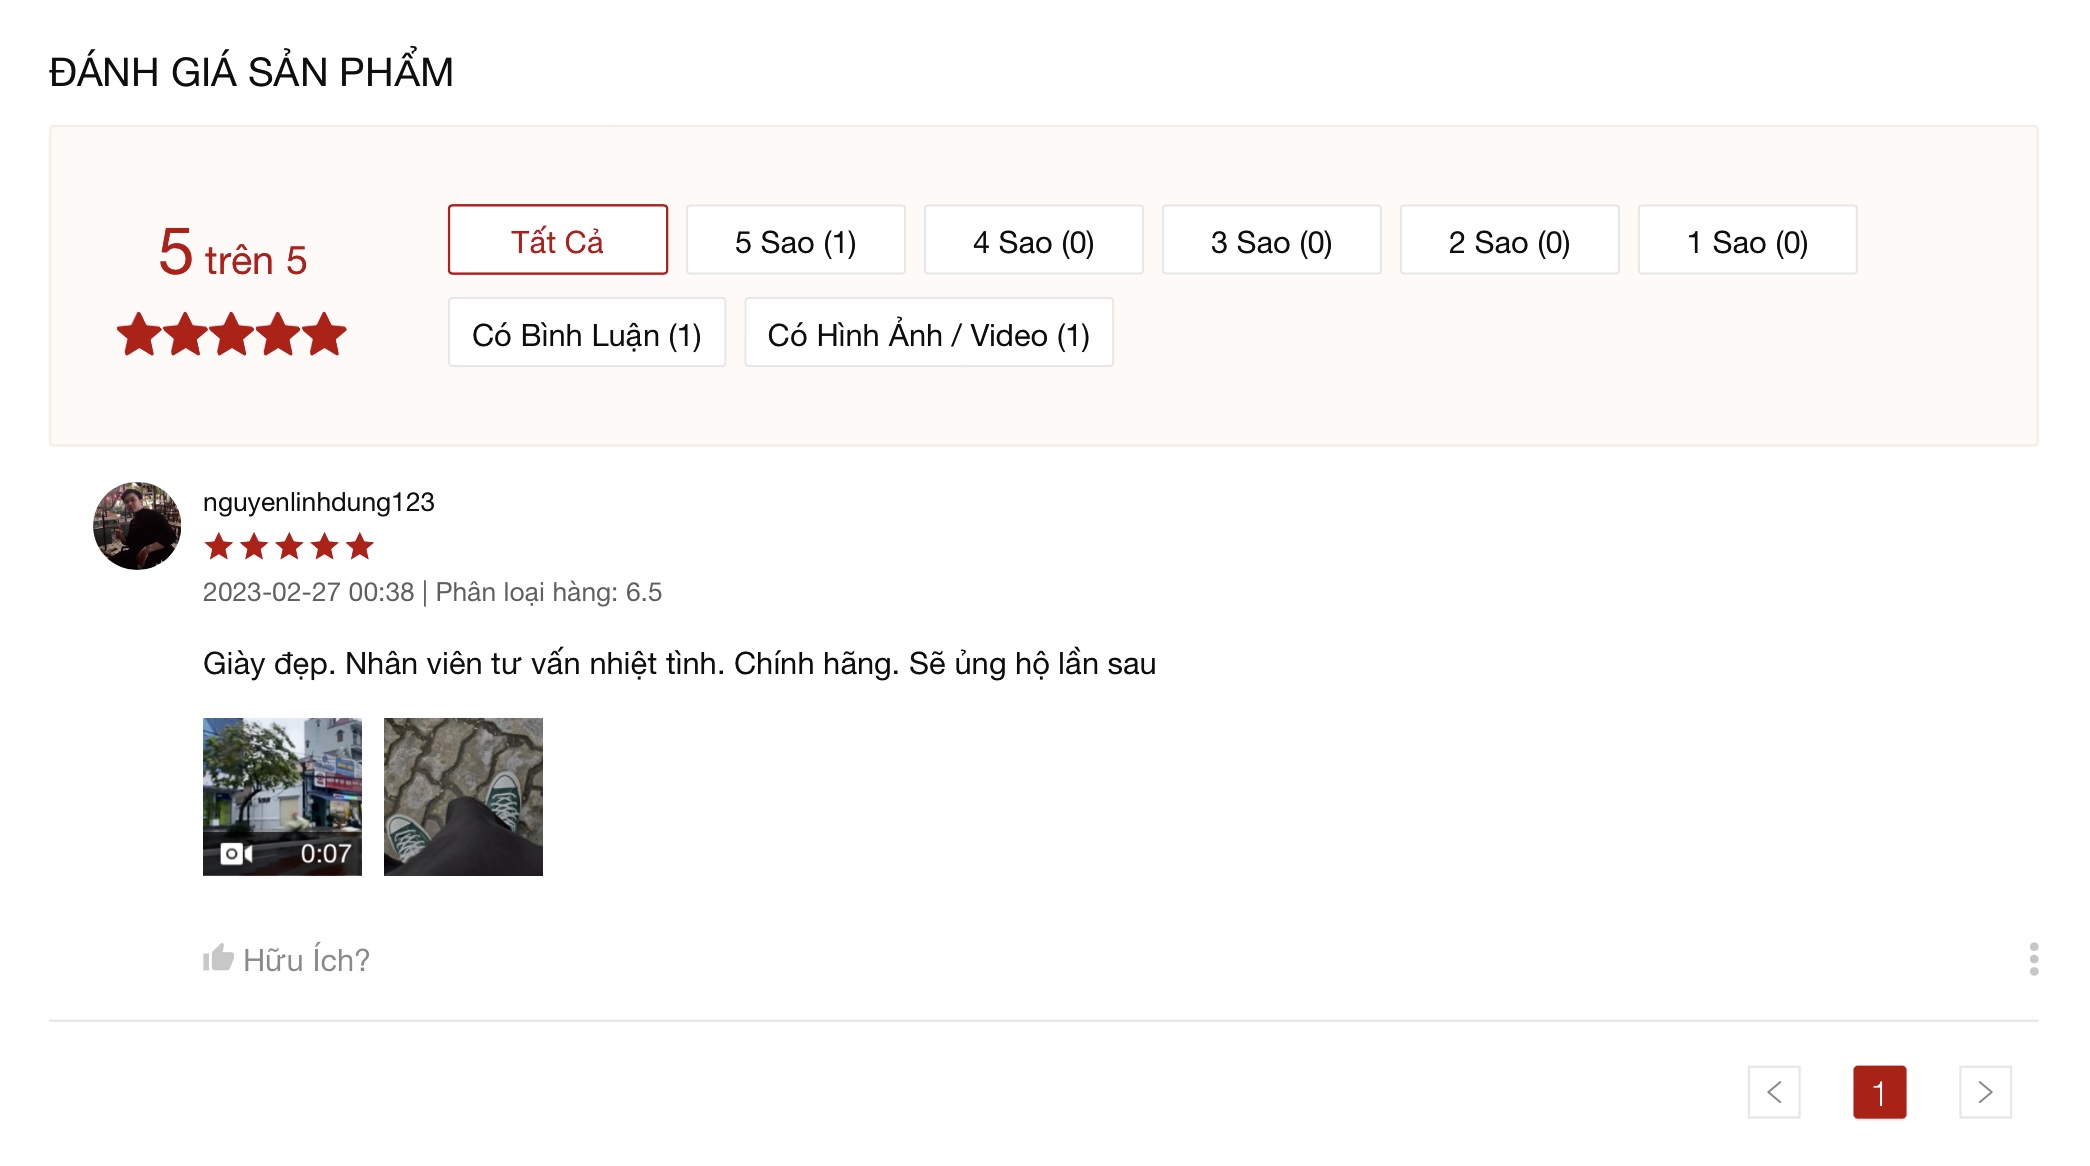Click the video camera icon on thumbnail

tap(236, 853)
